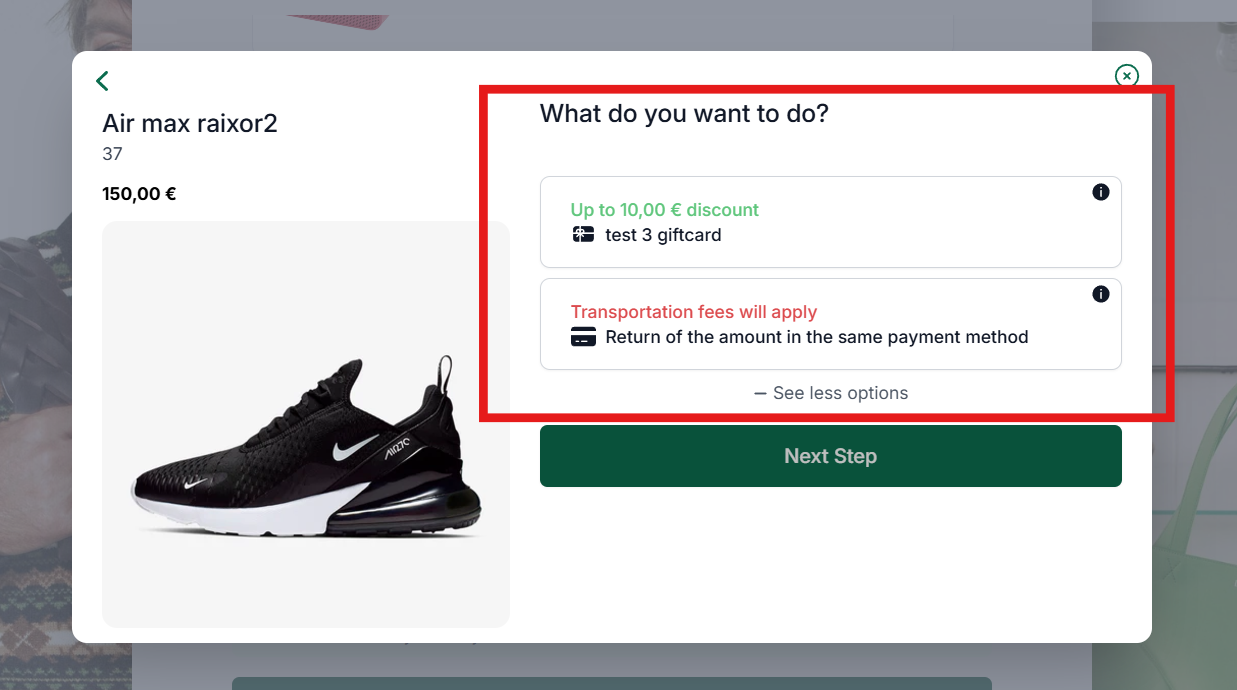
Task: Click the green button partially hidden below dialog
Action: pyautogui.click(x=611, y=683)
